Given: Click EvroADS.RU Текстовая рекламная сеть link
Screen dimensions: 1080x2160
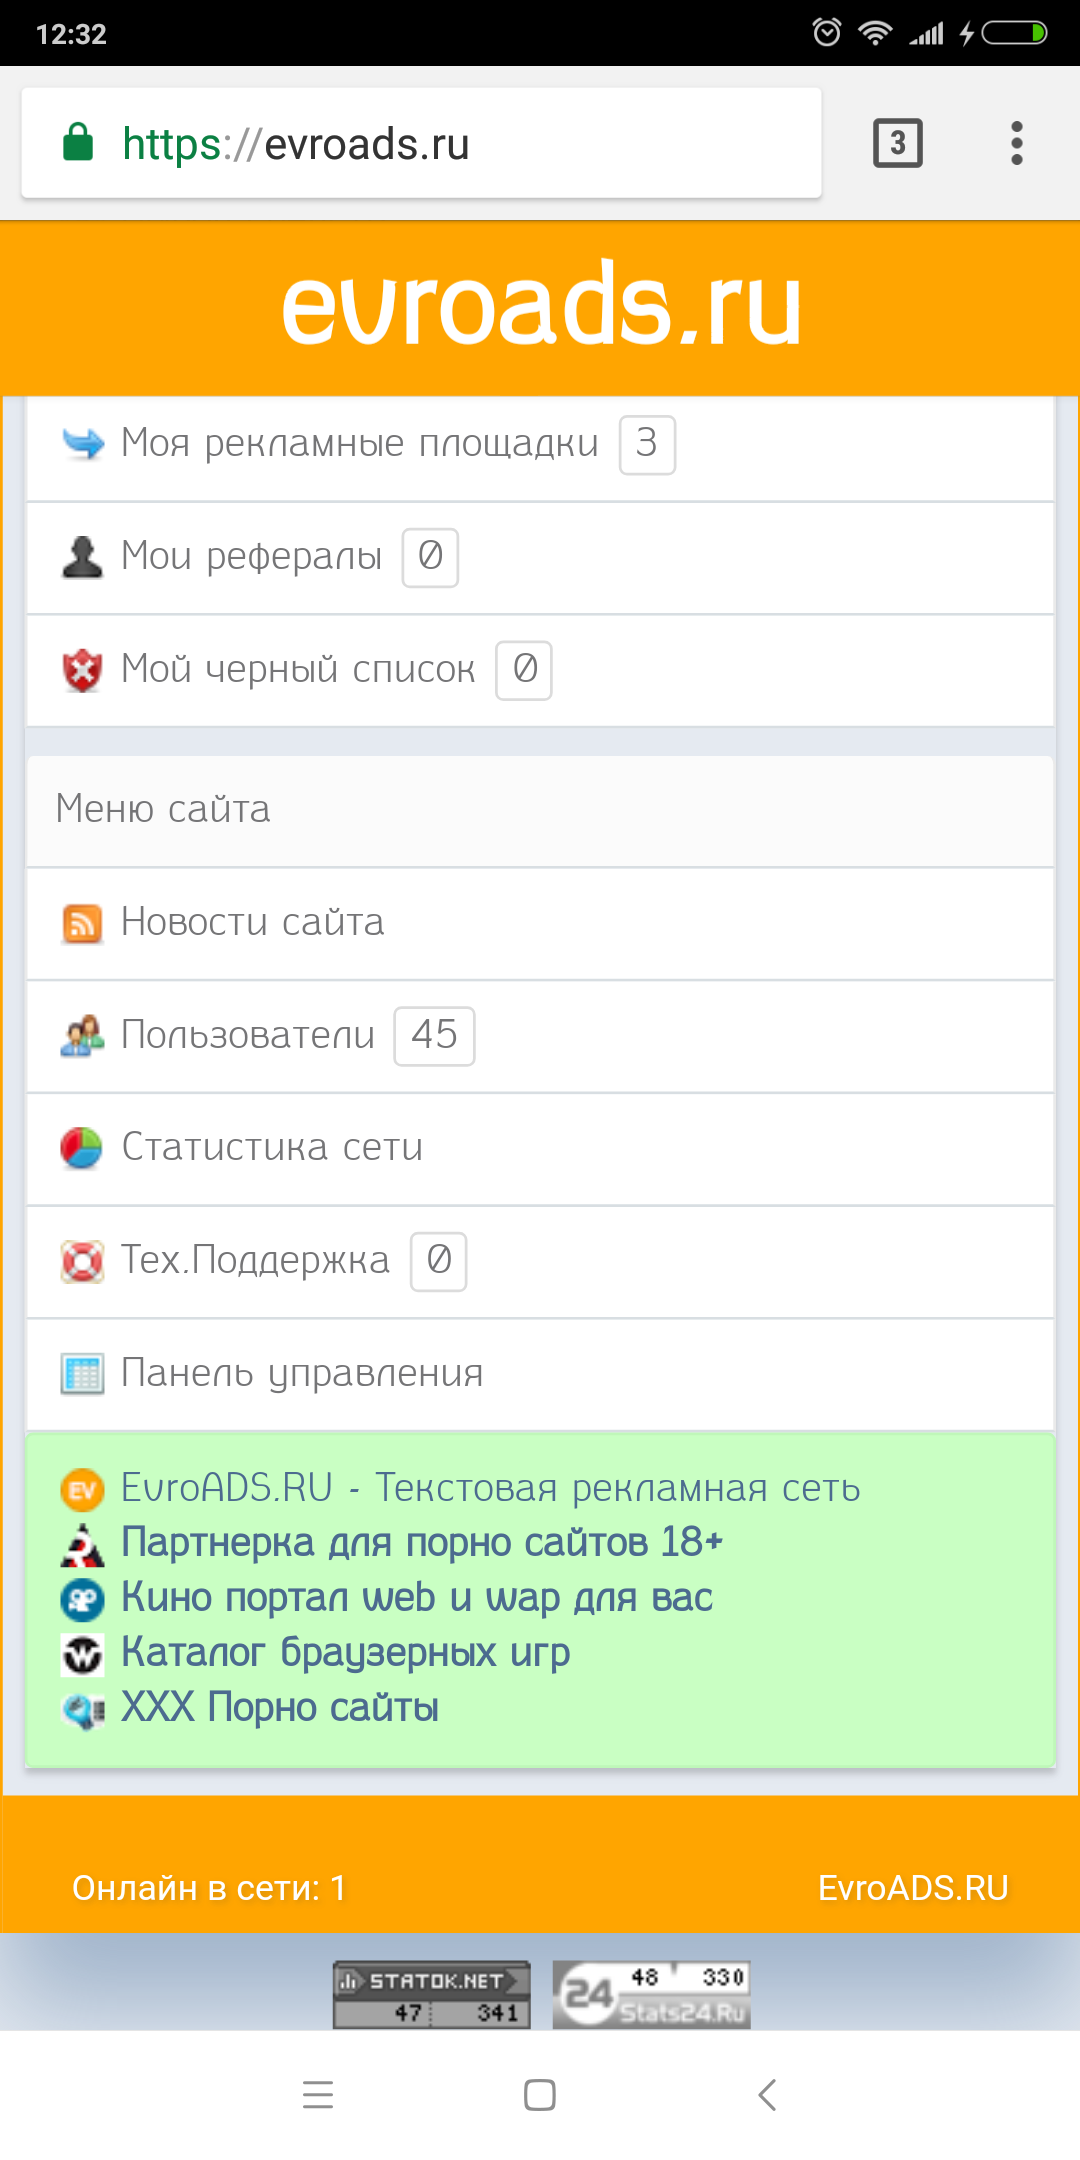Looking at the screenshot, I should coord(490,1488).
